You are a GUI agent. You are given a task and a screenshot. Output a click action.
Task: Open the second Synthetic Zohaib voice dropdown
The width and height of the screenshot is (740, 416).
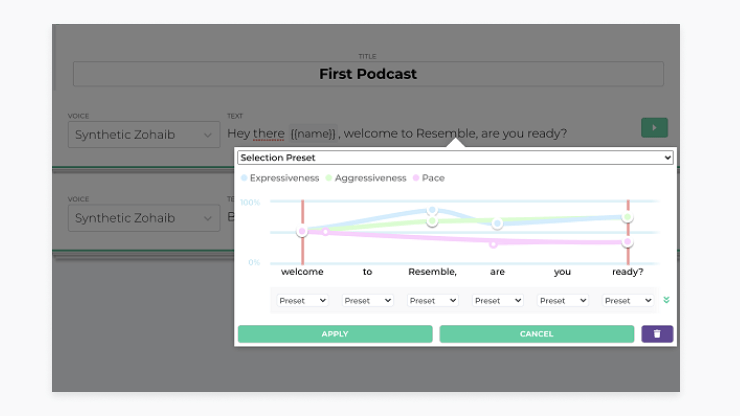tap(144, 218)
